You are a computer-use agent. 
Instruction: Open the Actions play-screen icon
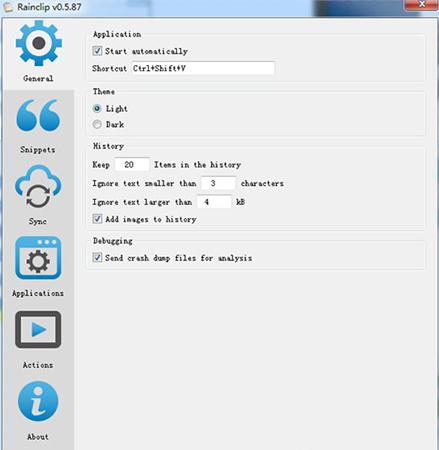pos(38,329)
